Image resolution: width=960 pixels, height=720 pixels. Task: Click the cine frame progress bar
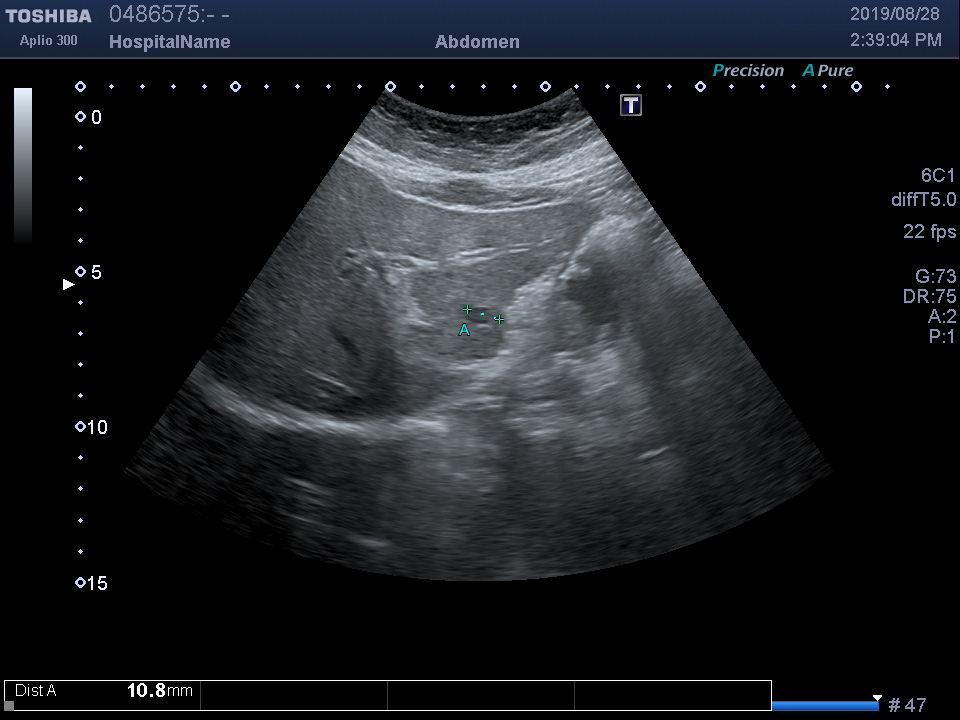coord(824,705)
